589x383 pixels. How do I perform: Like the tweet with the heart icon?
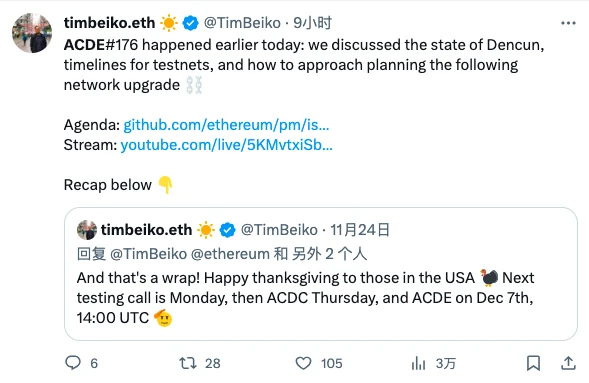point(303,363)
